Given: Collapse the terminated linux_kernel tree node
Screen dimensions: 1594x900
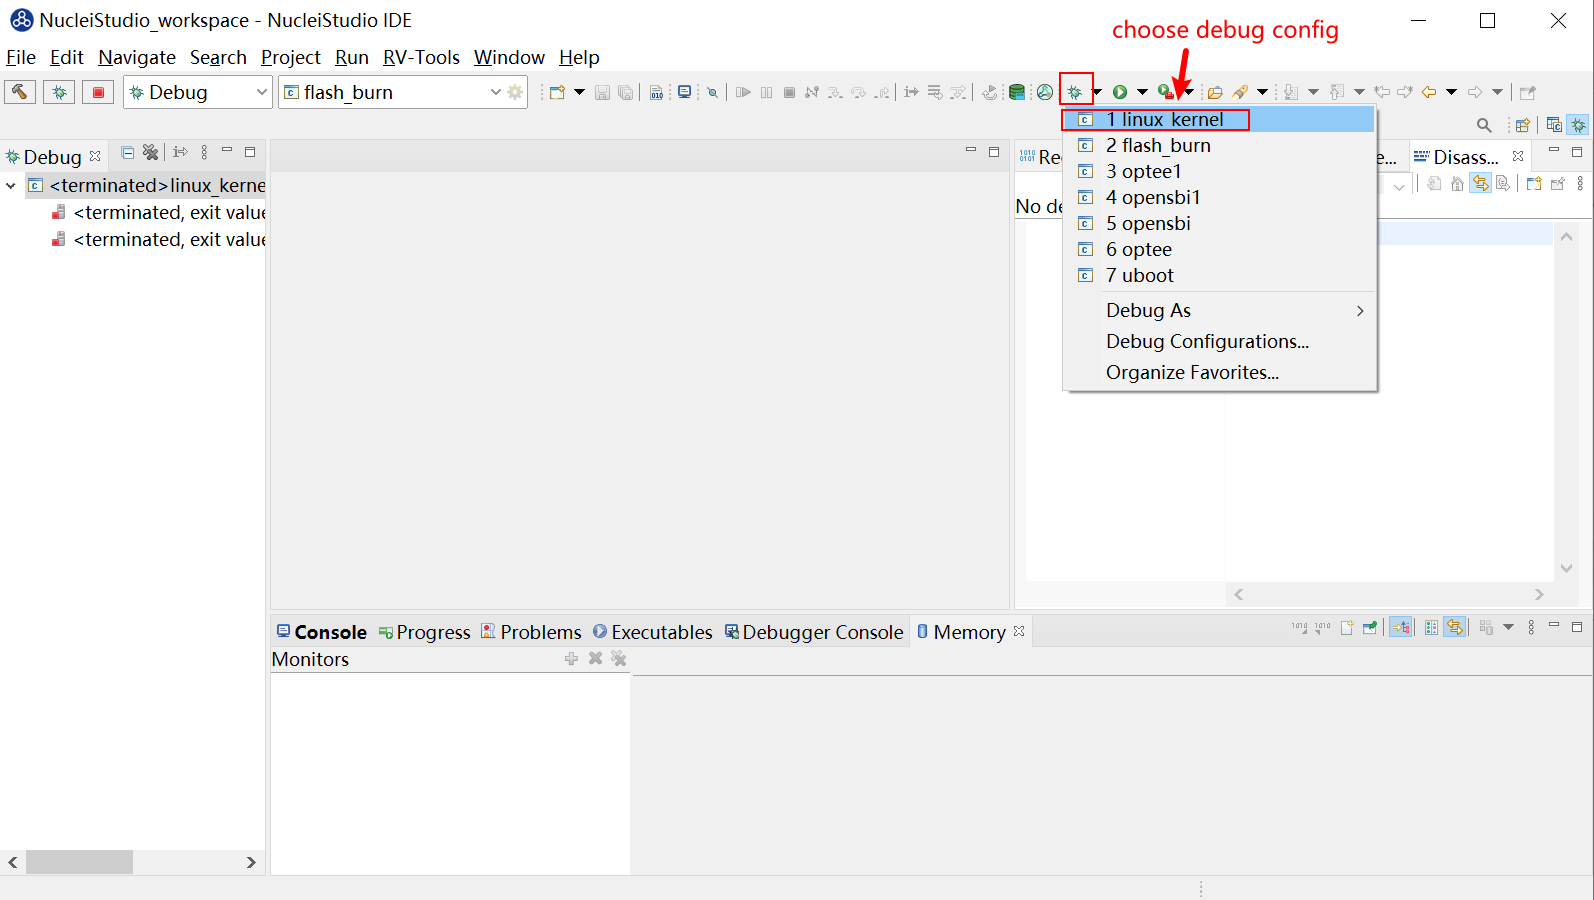Looking at the screenshot, I should coord(11,185).
